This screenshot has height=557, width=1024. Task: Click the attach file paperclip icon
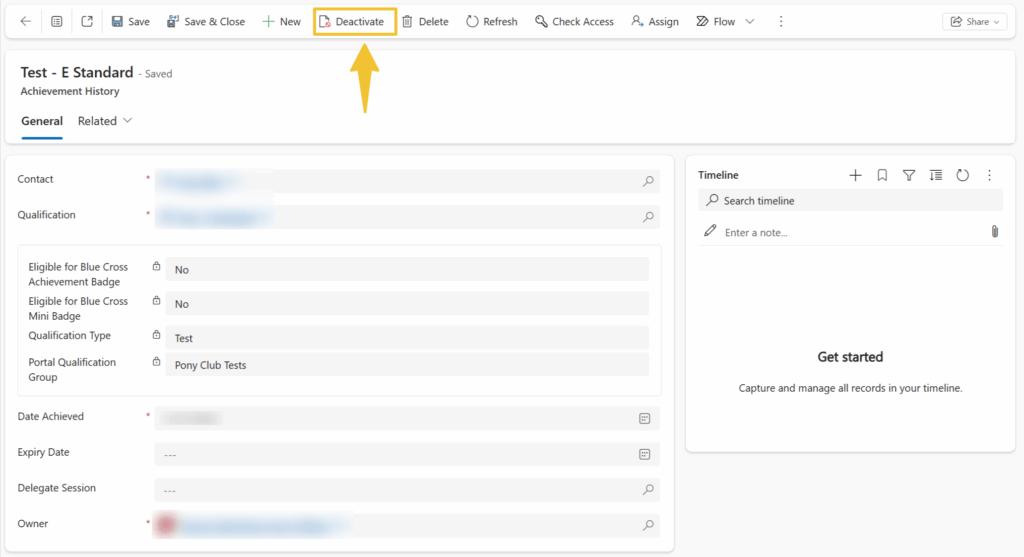click(994, 232)
